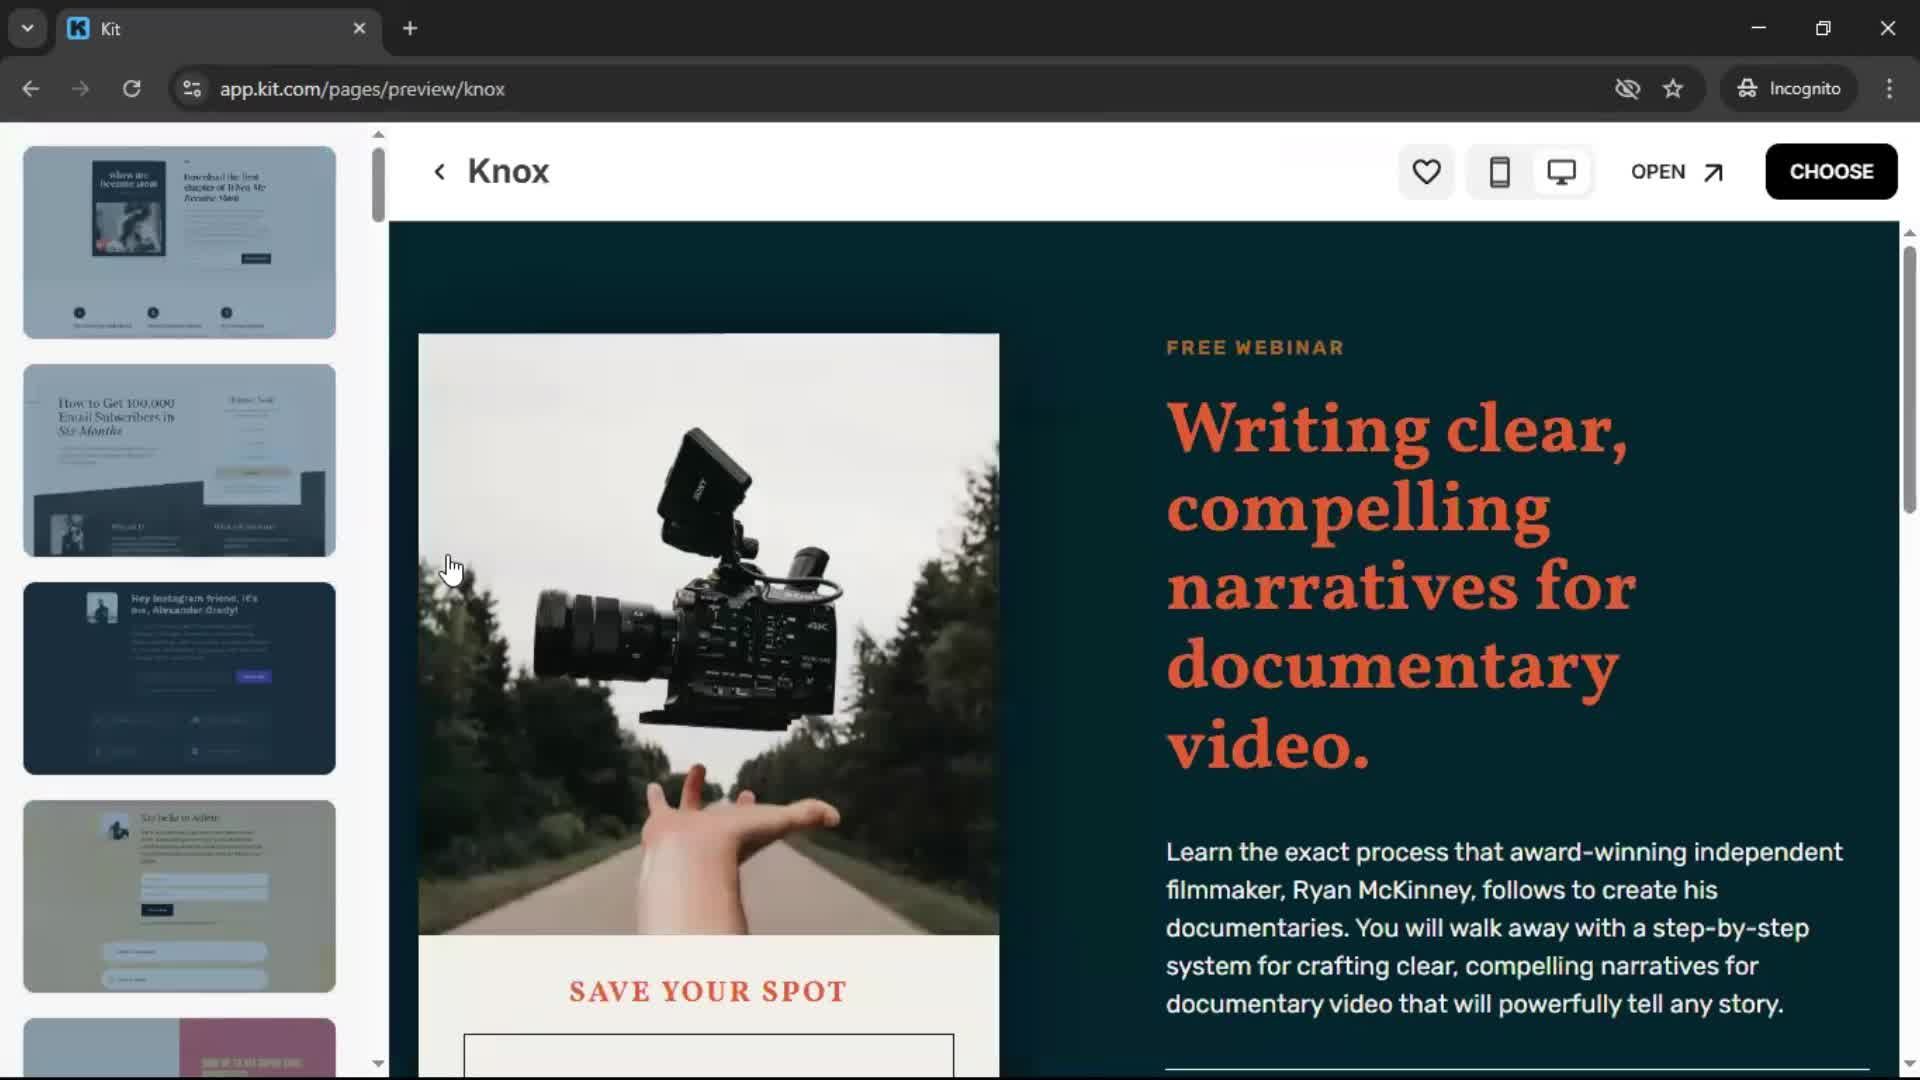Reload the current page

tap(131, 88)
